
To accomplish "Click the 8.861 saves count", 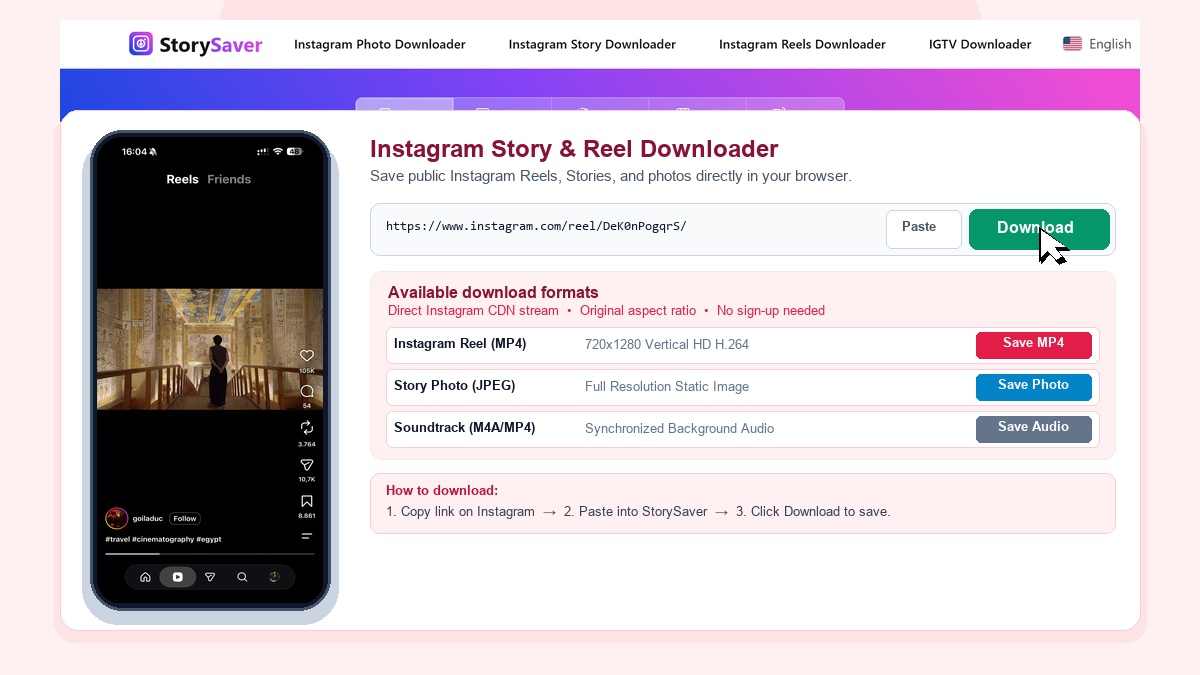I will click(x=307, y=516).
